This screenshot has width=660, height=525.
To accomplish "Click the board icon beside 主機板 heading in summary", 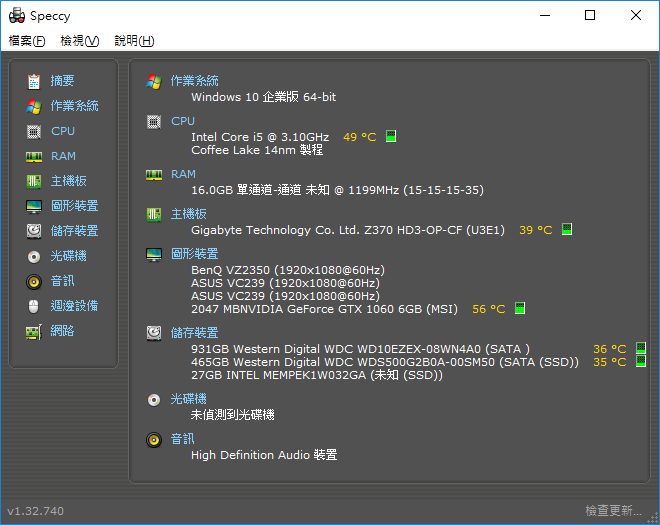I will point(154,214).
